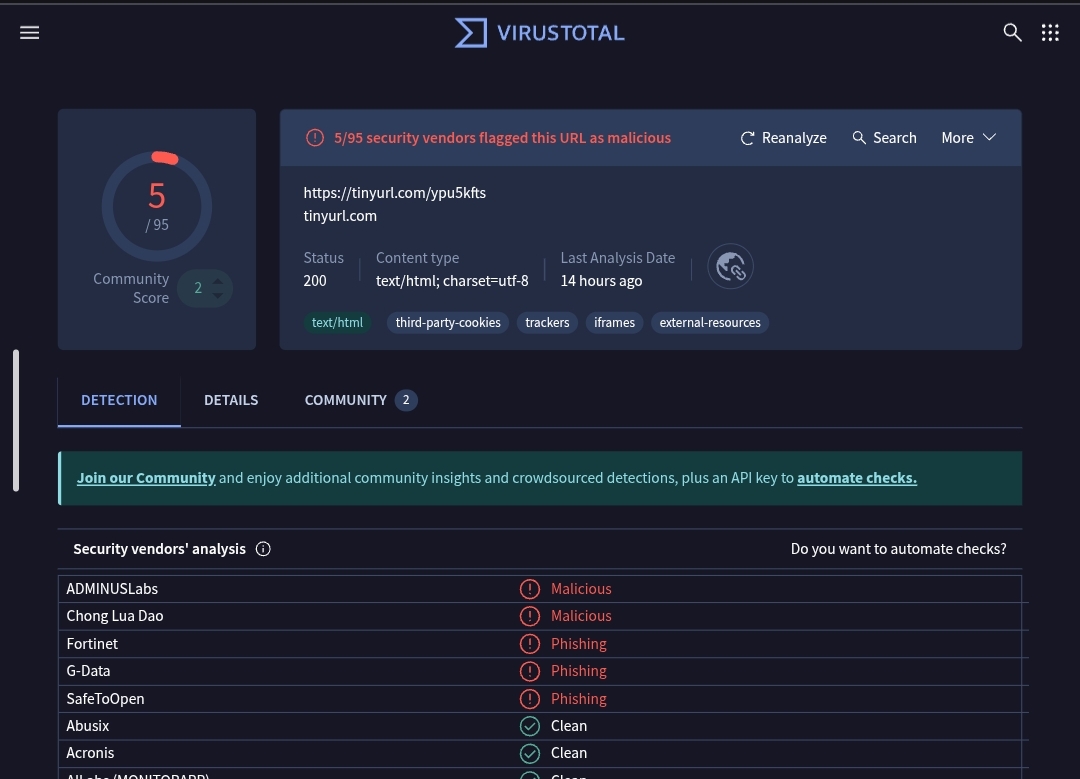Screen dimensions: 1080x779
Task: Open the Community tab
Action: pyautogui.click(x=345, y=400)
